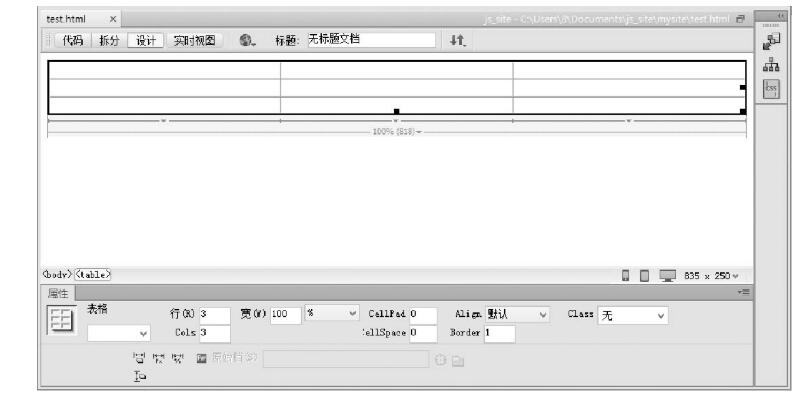807x395 pixels.
Task: Open the Align 默认 dropdown
Action: pyautogui.click(x=517, y=314)
